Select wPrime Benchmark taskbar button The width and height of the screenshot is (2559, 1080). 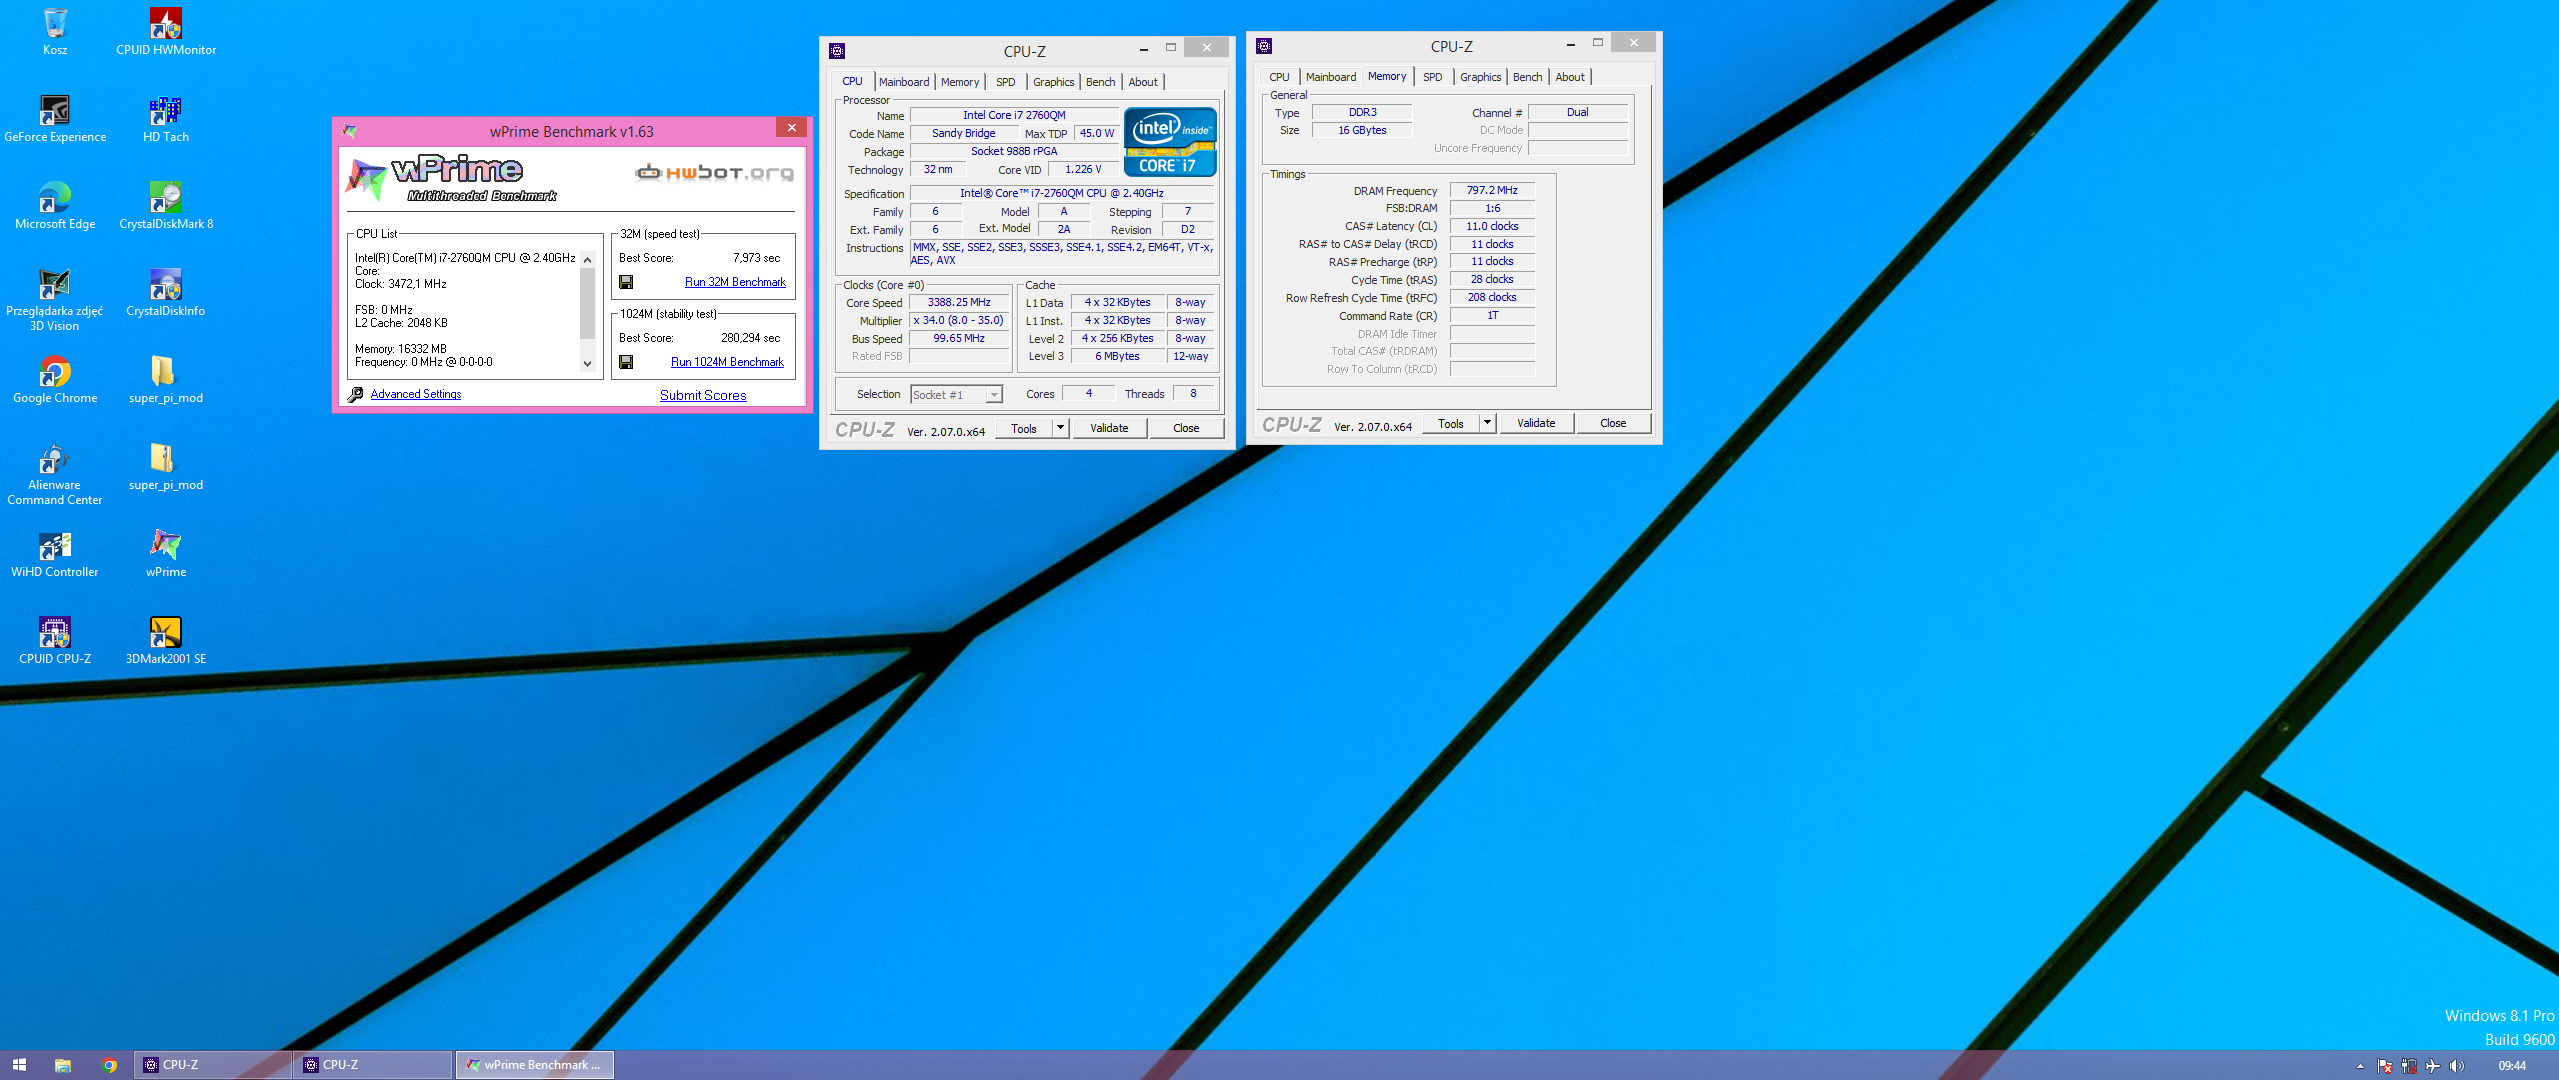535,1065
